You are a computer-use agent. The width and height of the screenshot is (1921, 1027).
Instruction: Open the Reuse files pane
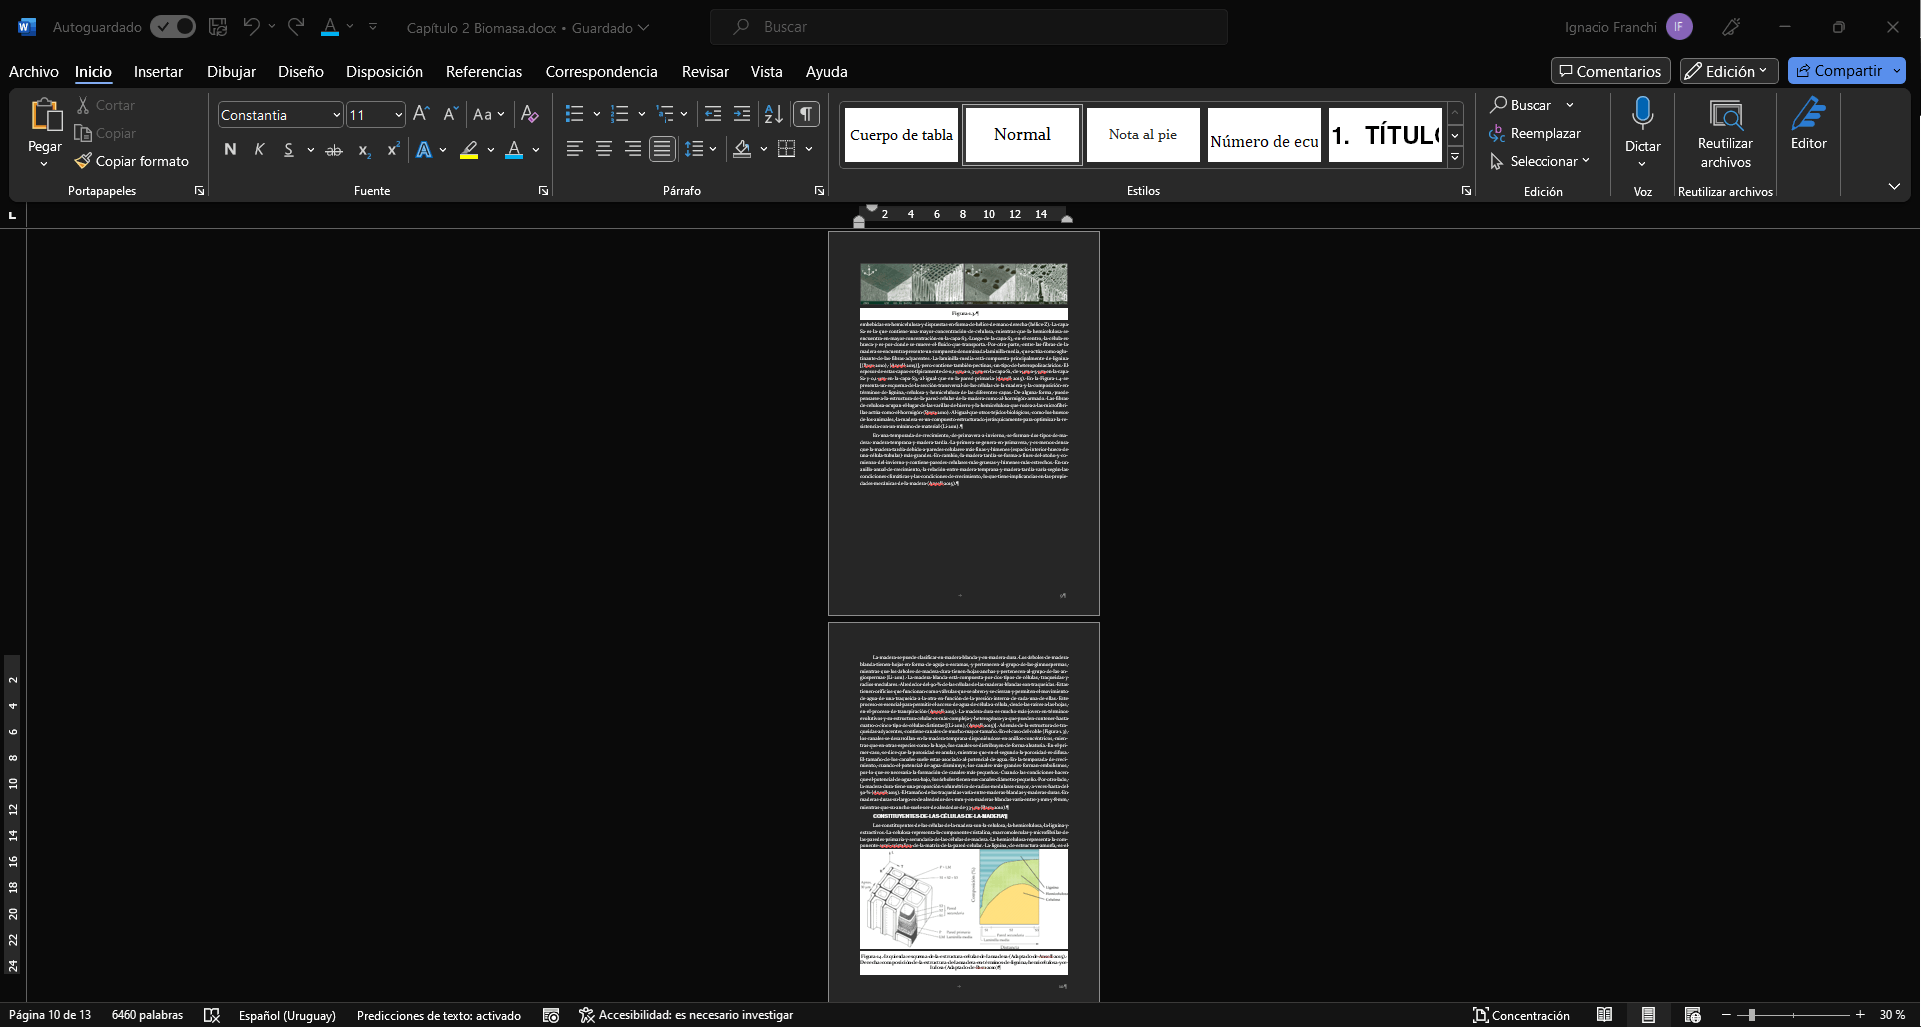(1725, 134)
